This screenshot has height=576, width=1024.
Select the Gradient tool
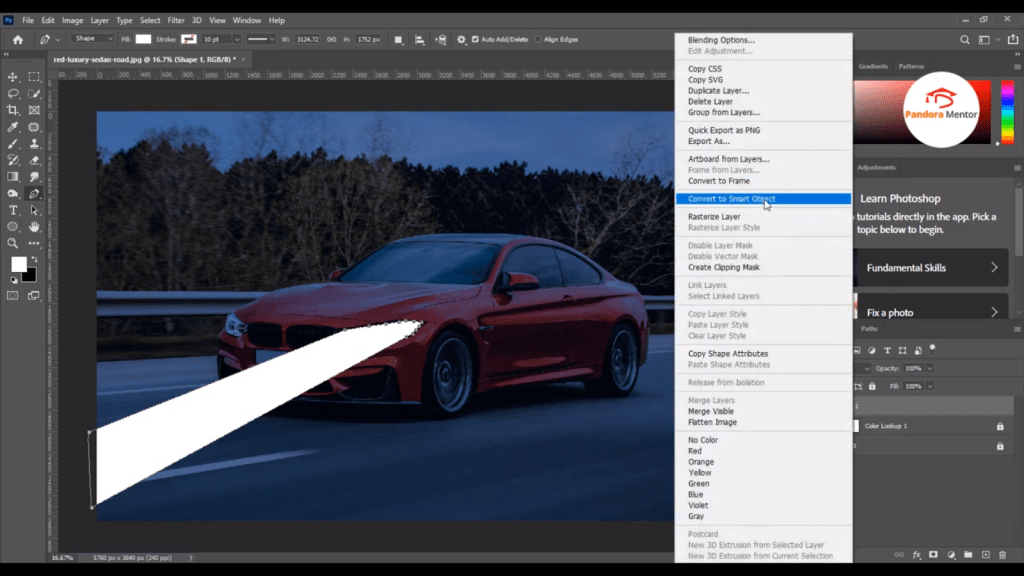coord(13,177)
